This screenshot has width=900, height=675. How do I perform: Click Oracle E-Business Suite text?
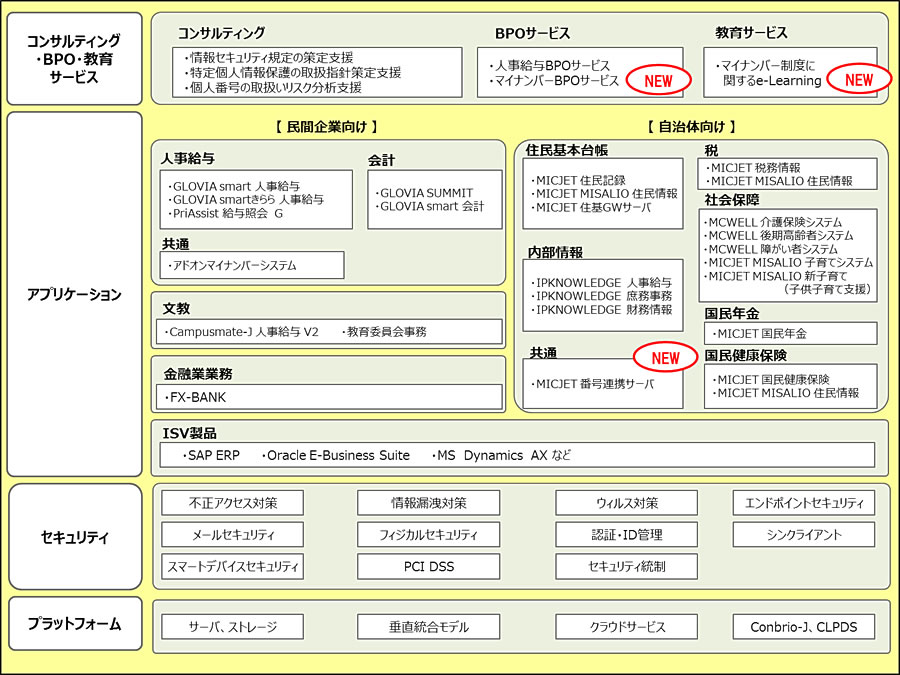pyautogui.click(x=337, y=455)
